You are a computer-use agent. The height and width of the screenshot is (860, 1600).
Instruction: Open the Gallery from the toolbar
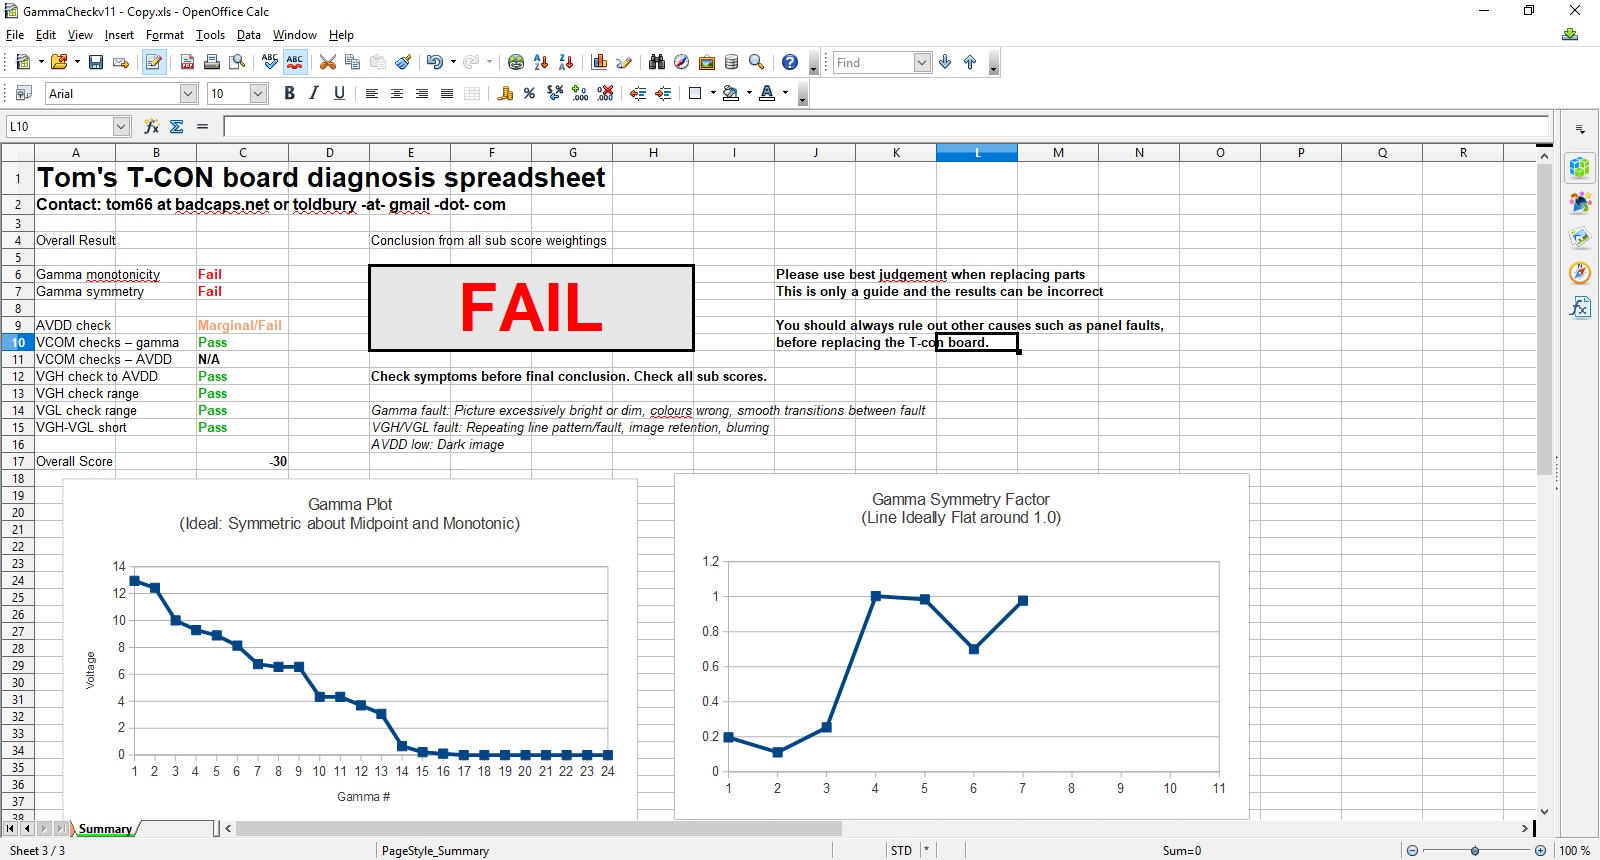(x=707, y=62)
